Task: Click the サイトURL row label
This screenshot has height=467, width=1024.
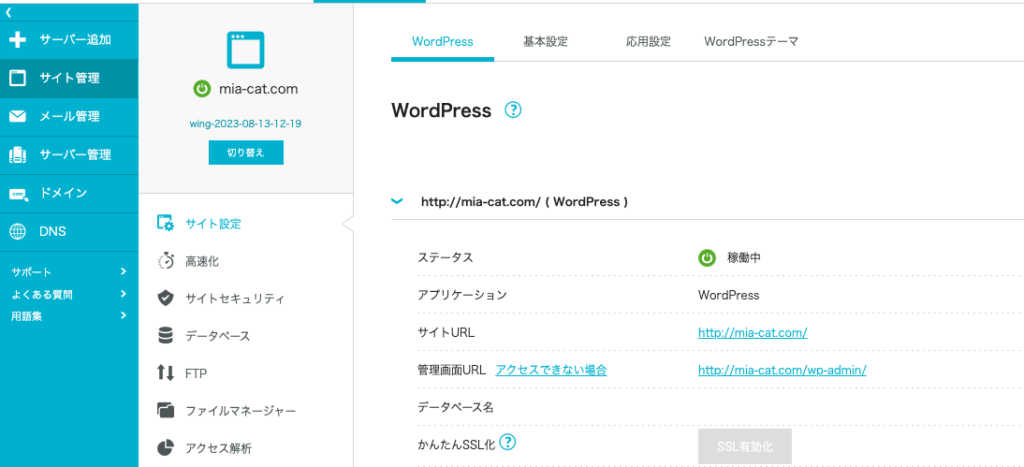Action: [x=446, y=332]
